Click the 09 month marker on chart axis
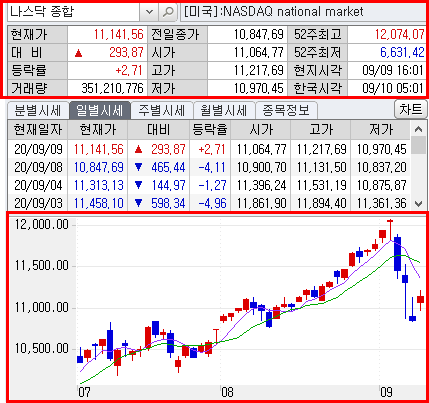Viewport: 429px width, 403px height. click(386, 392)
